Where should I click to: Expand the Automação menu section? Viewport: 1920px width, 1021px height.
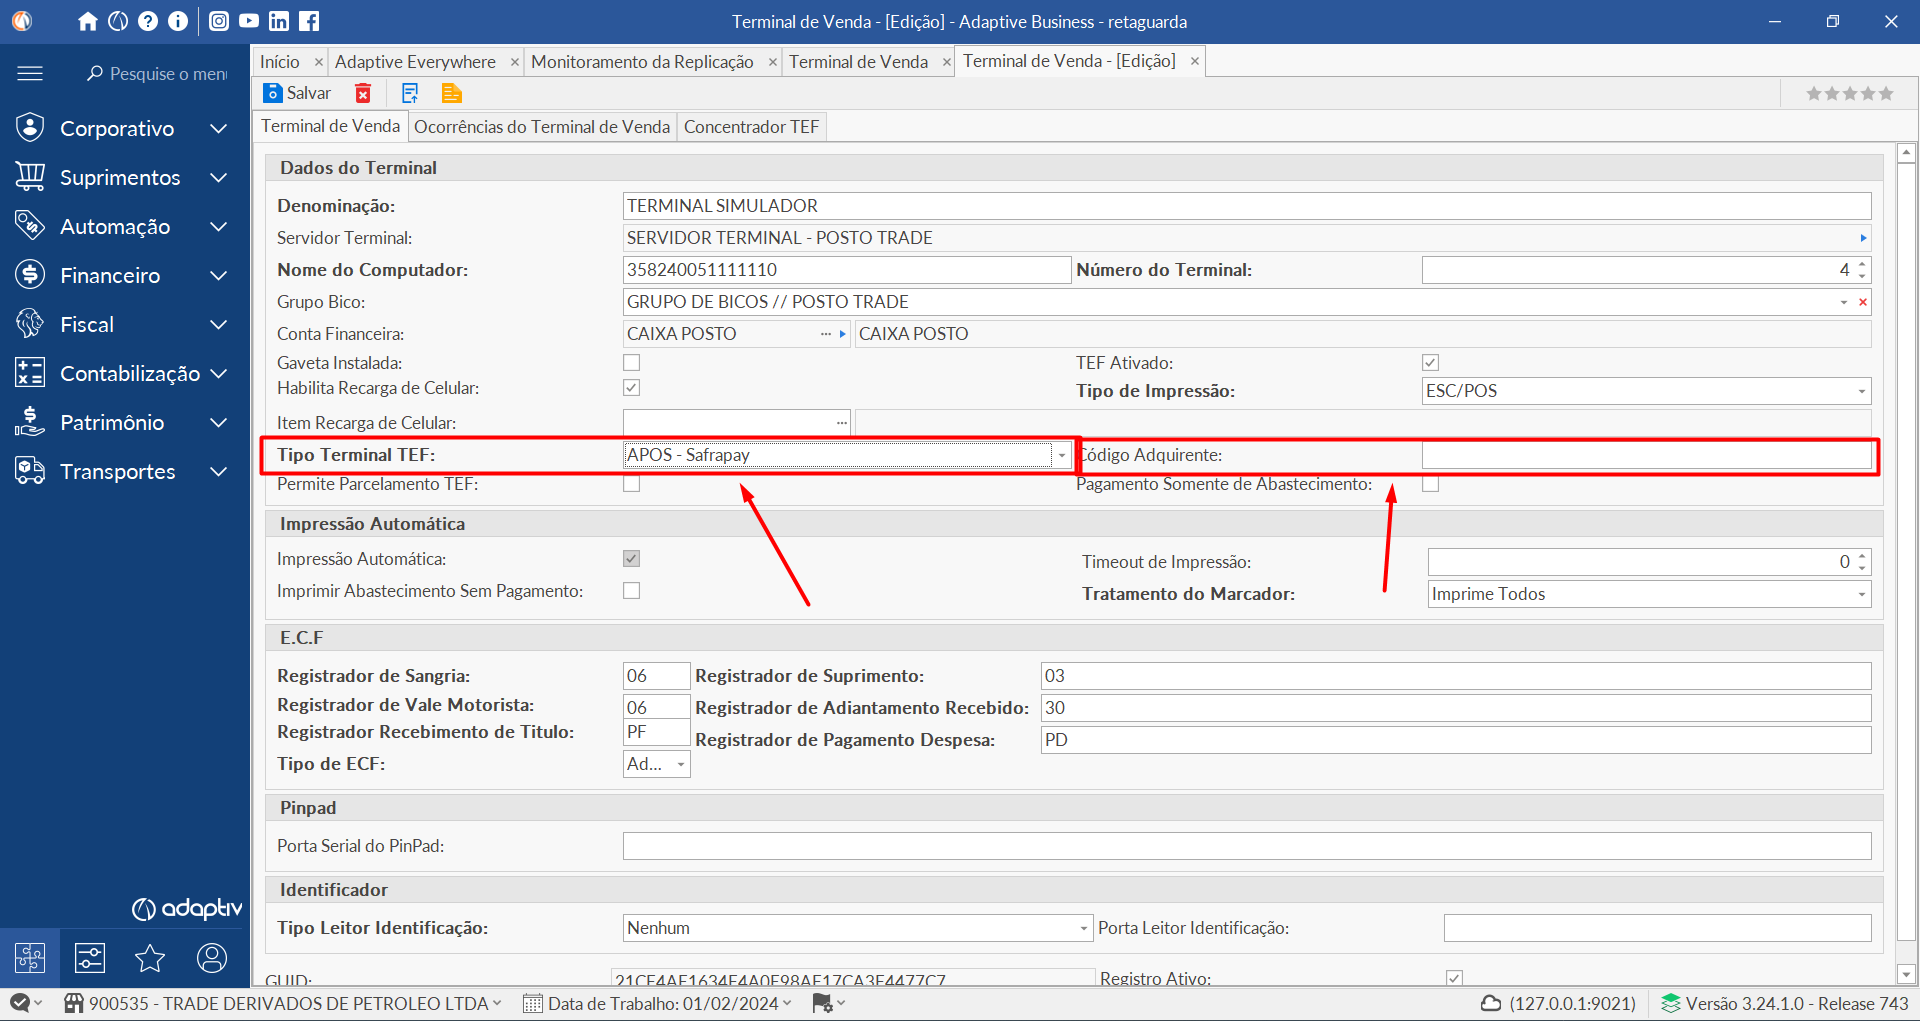point(124,226)
